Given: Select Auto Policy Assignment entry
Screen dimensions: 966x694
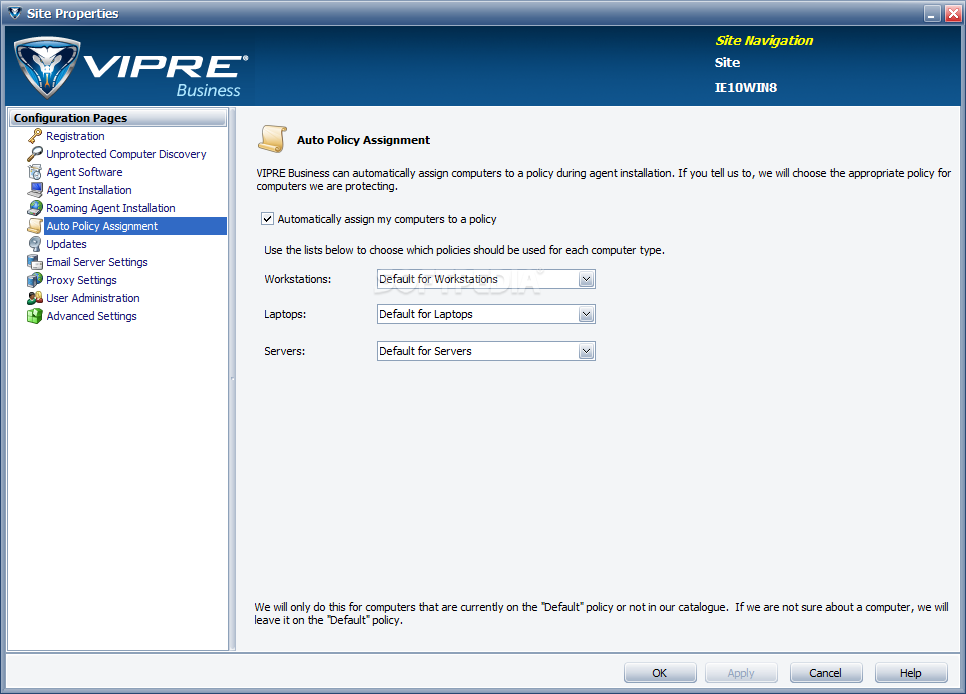Looking at the screenshot, I should (136, 226).
